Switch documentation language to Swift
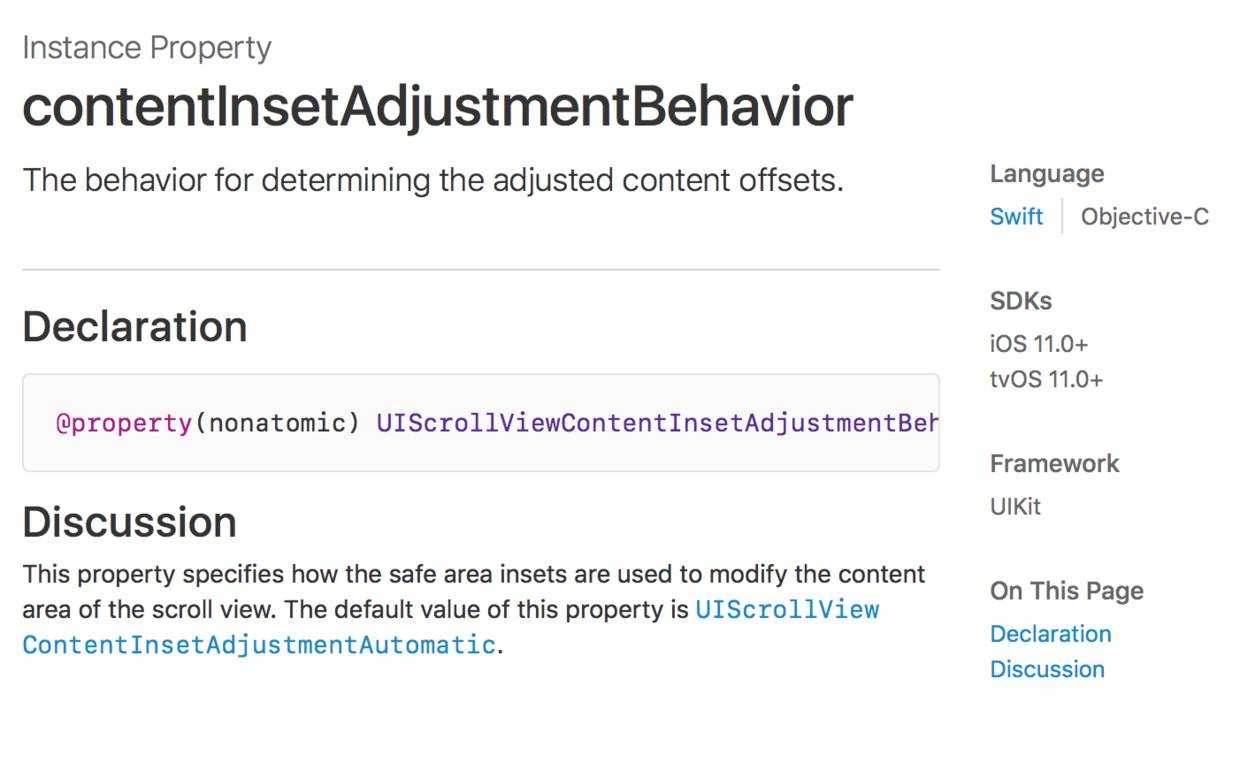 coord(1016,217)
